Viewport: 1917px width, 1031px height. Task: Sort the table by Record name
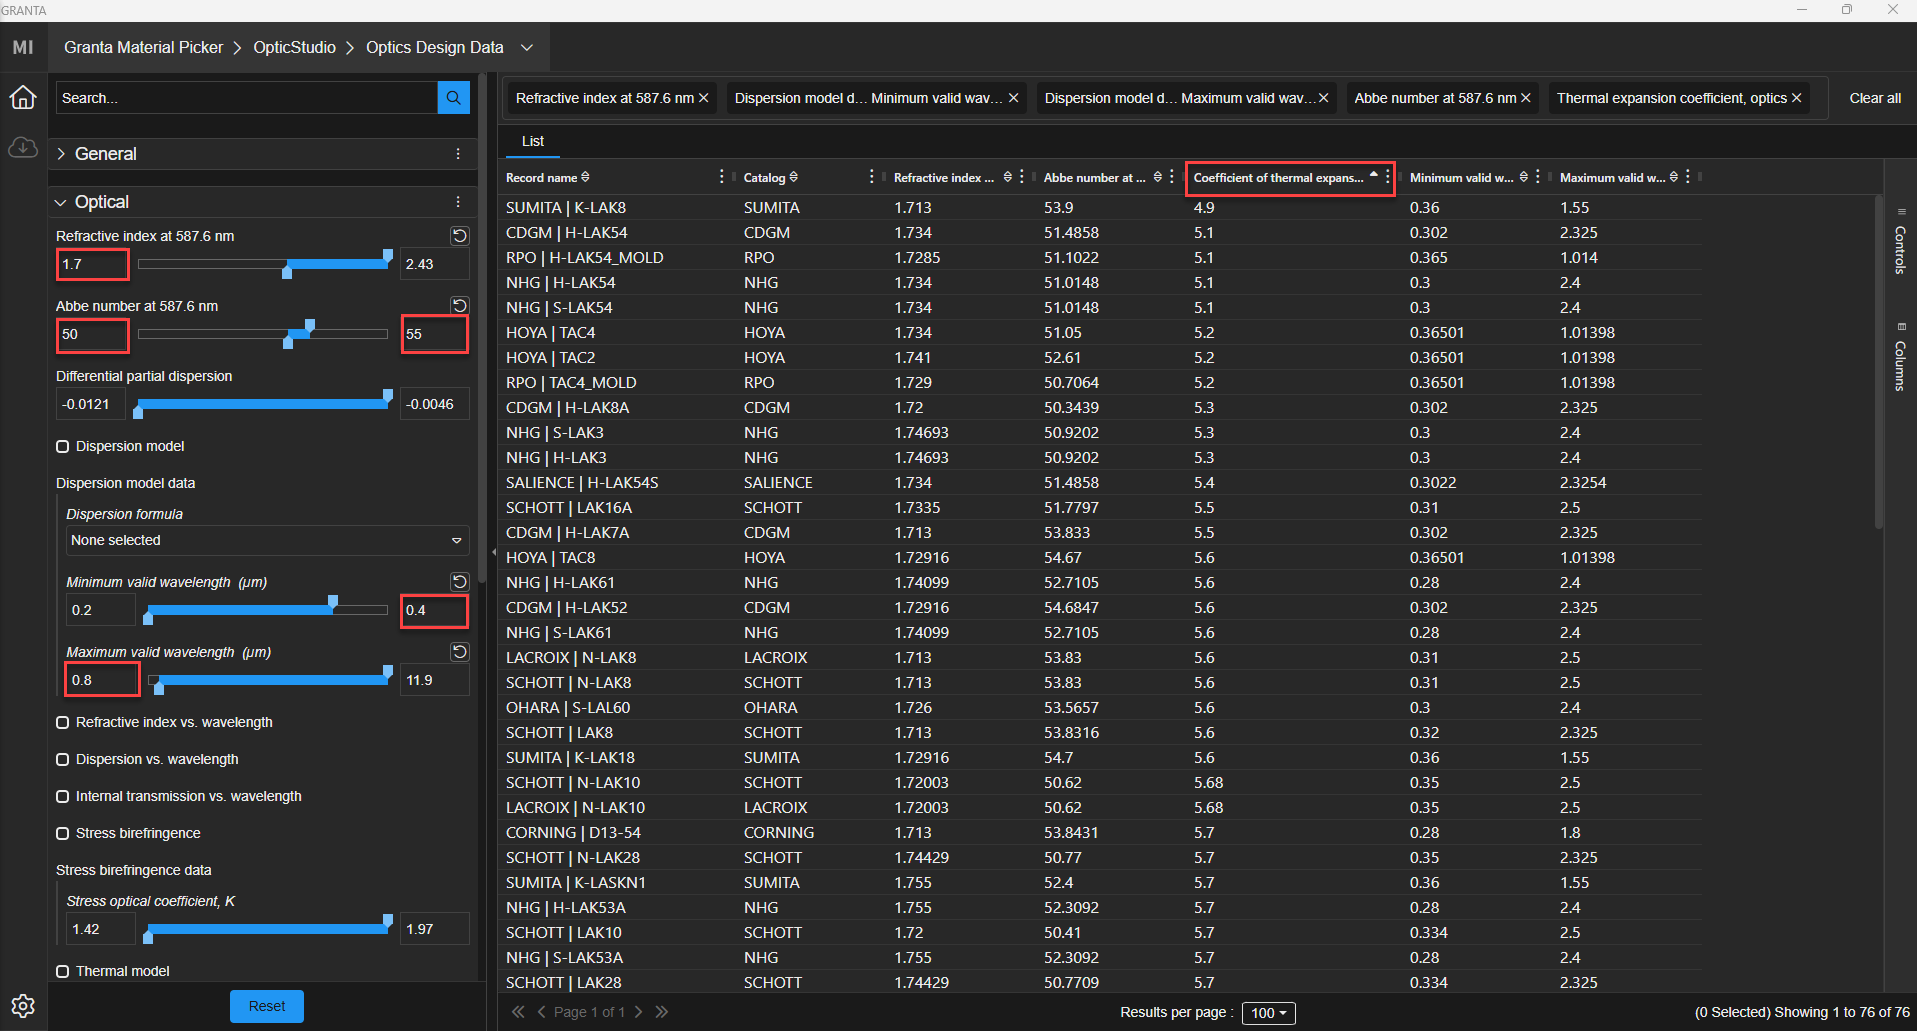pos(586,177)
